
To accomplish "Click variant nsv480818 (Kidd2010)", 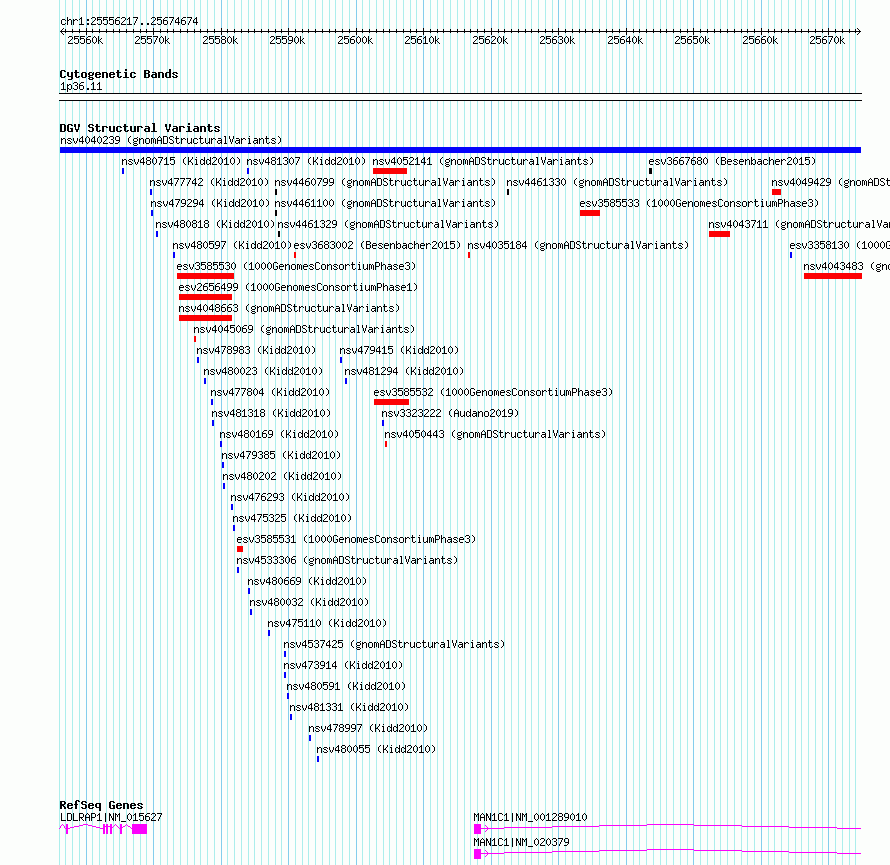I will point(215,224).
